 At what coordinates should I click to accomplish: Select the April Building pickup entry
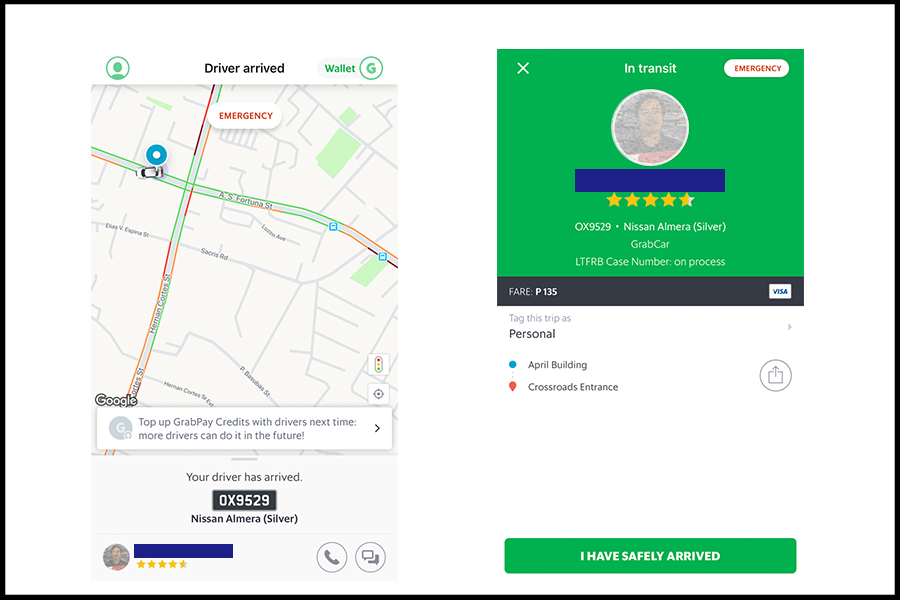[557, 365]
